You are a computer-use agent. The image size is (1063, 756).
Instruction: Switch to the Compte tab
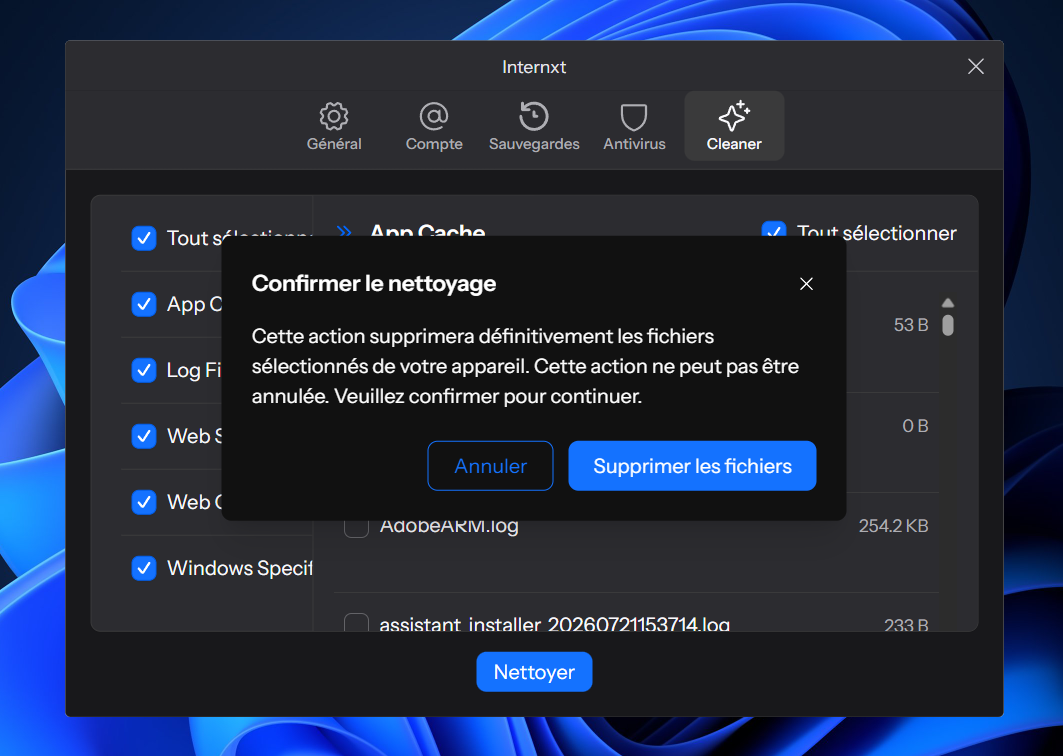click(x=434, y=126)
